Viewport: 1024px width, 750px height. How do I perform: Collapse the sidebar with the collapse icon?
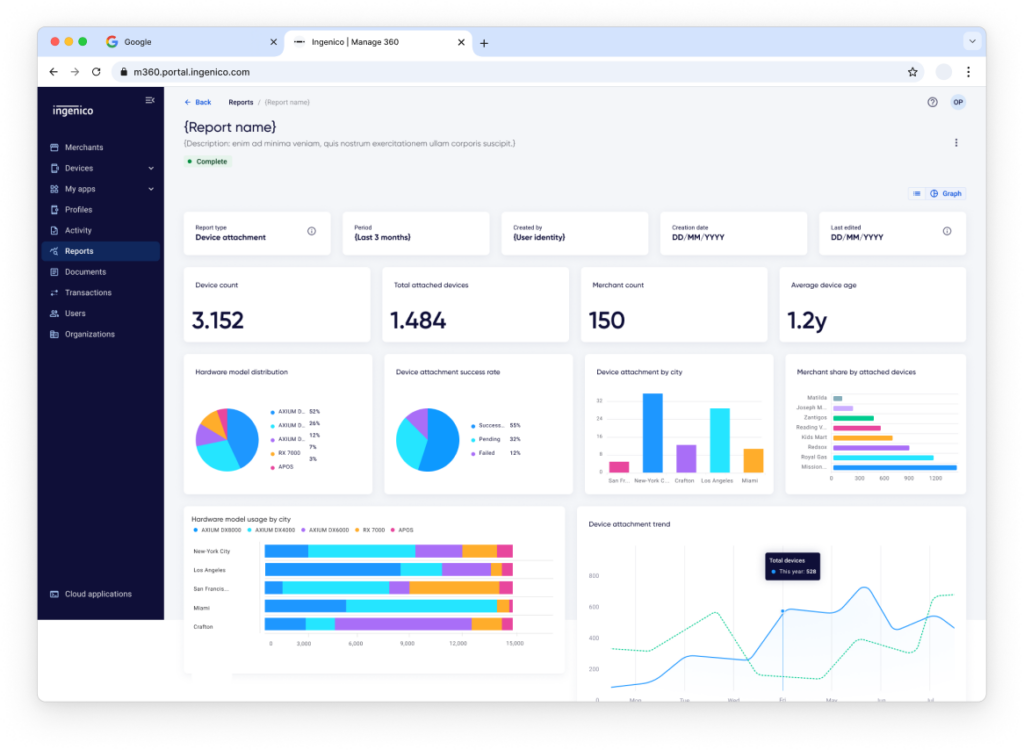(x=148, y=100)
